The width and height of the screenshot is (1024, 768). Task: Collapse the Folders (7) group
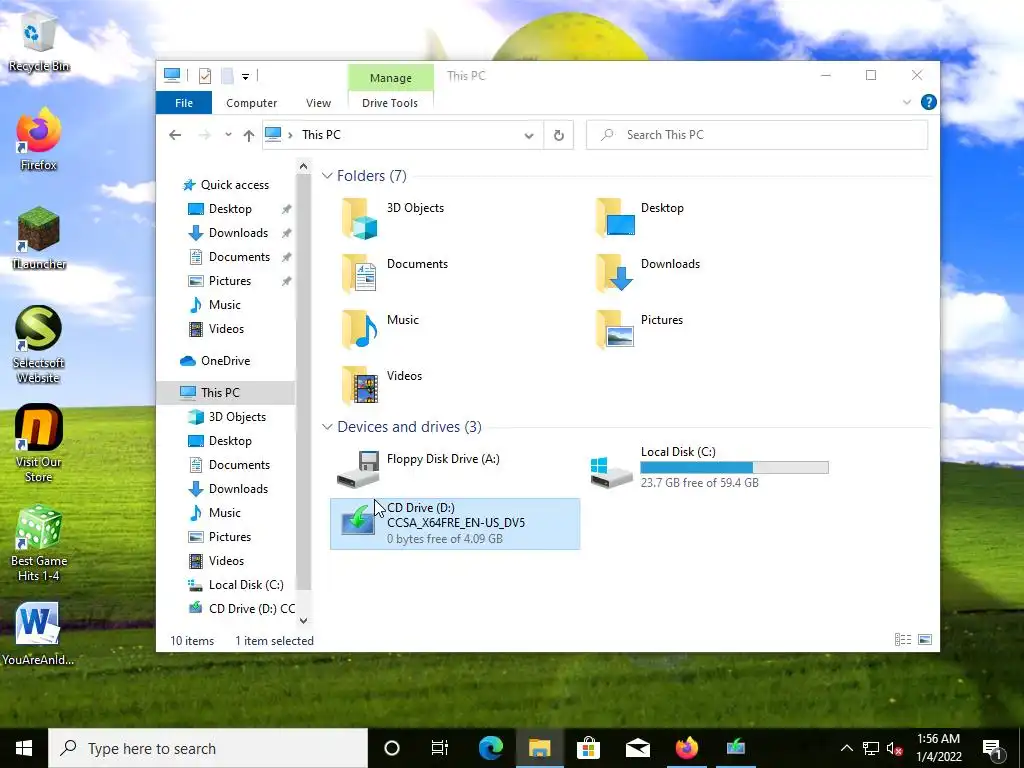click(x=327, y=176)
